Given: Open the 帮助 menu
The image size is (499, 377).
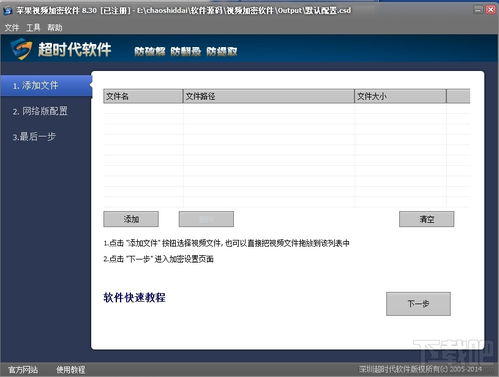Looking at the screenshot, I should coord(55,28).
